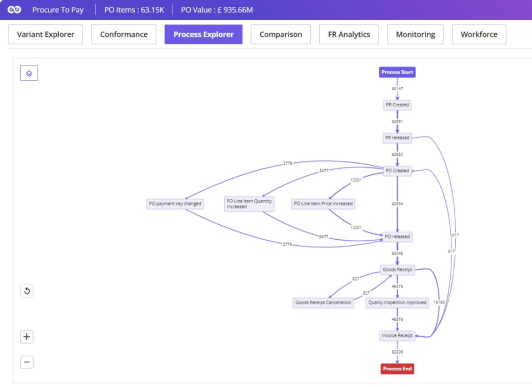Select the PO payment key changed node
The image size is (532, 387).
[x=175, y=204]
